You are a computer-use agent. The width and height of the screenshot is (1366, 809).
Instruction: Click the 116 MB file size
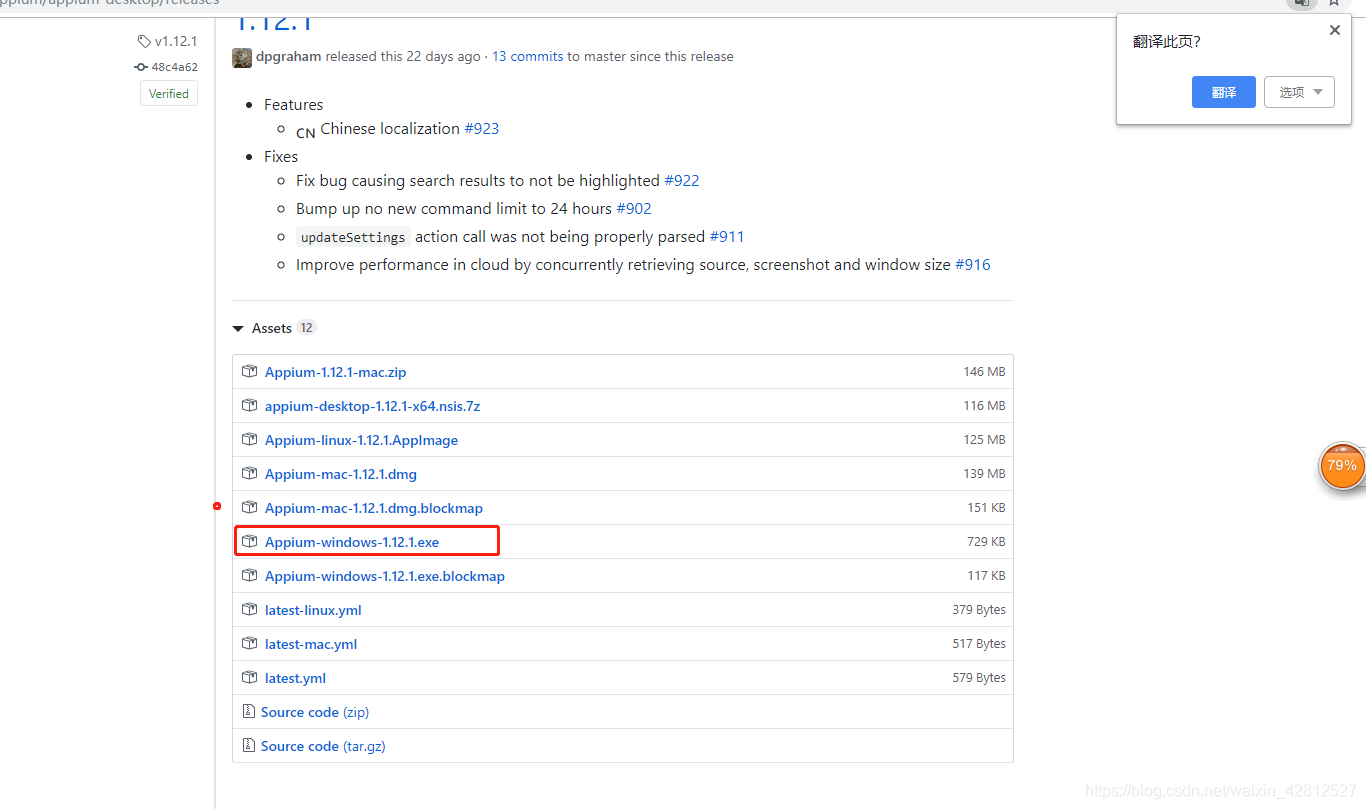click(x=984, y=405)
